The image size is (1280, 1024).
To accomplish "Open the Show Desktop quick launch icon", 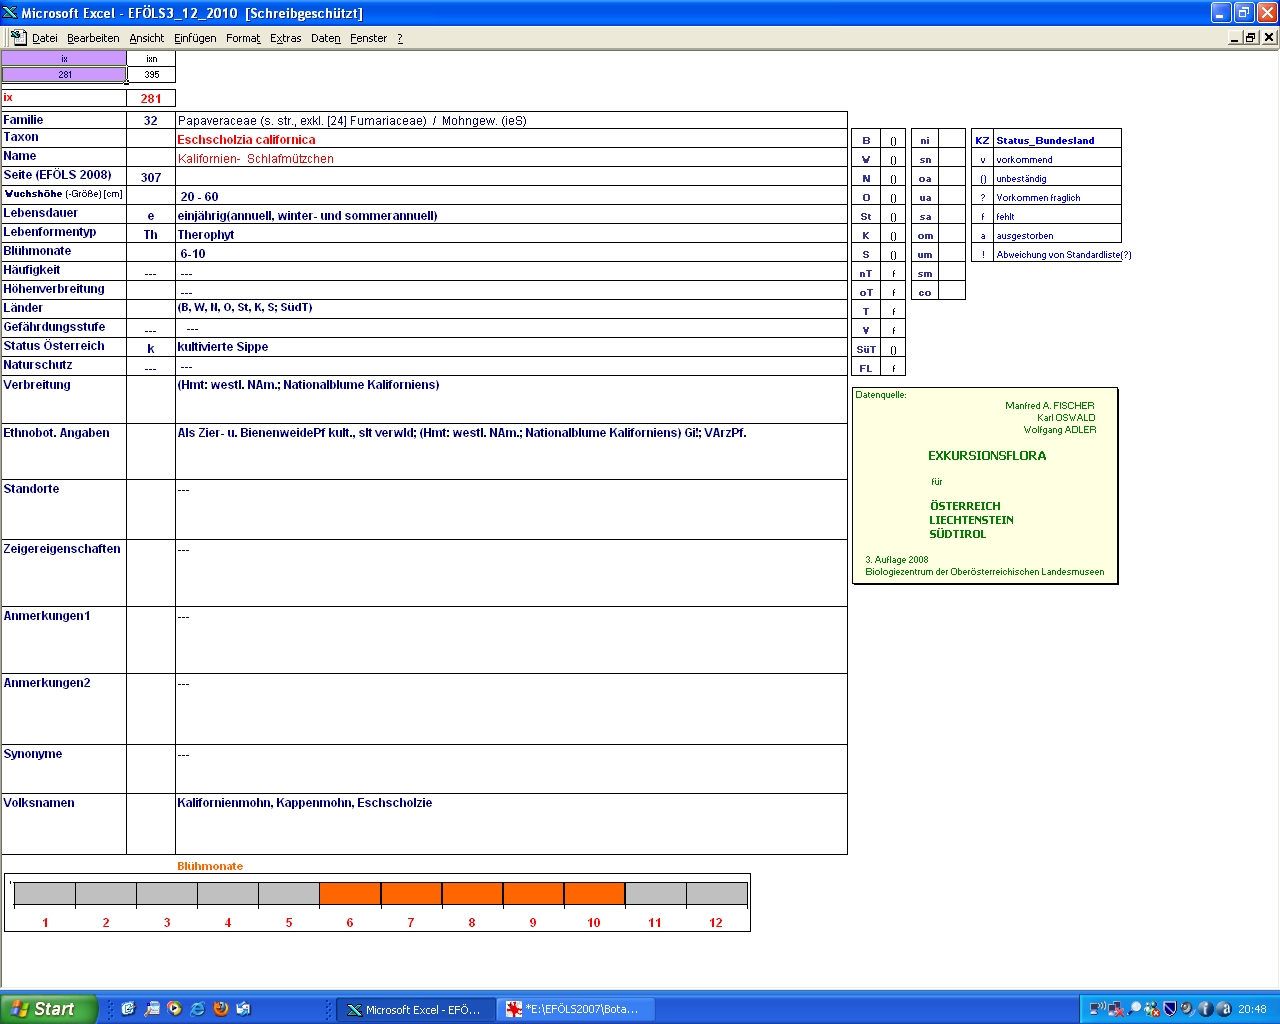I will coord(129,1009).
